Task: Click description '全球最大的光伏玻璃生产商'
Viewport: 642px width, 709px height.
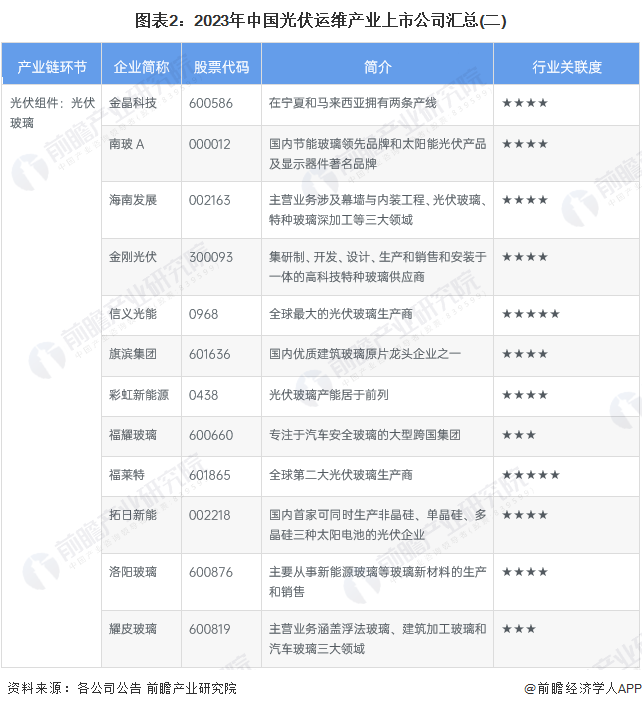Action: point(340,313)
